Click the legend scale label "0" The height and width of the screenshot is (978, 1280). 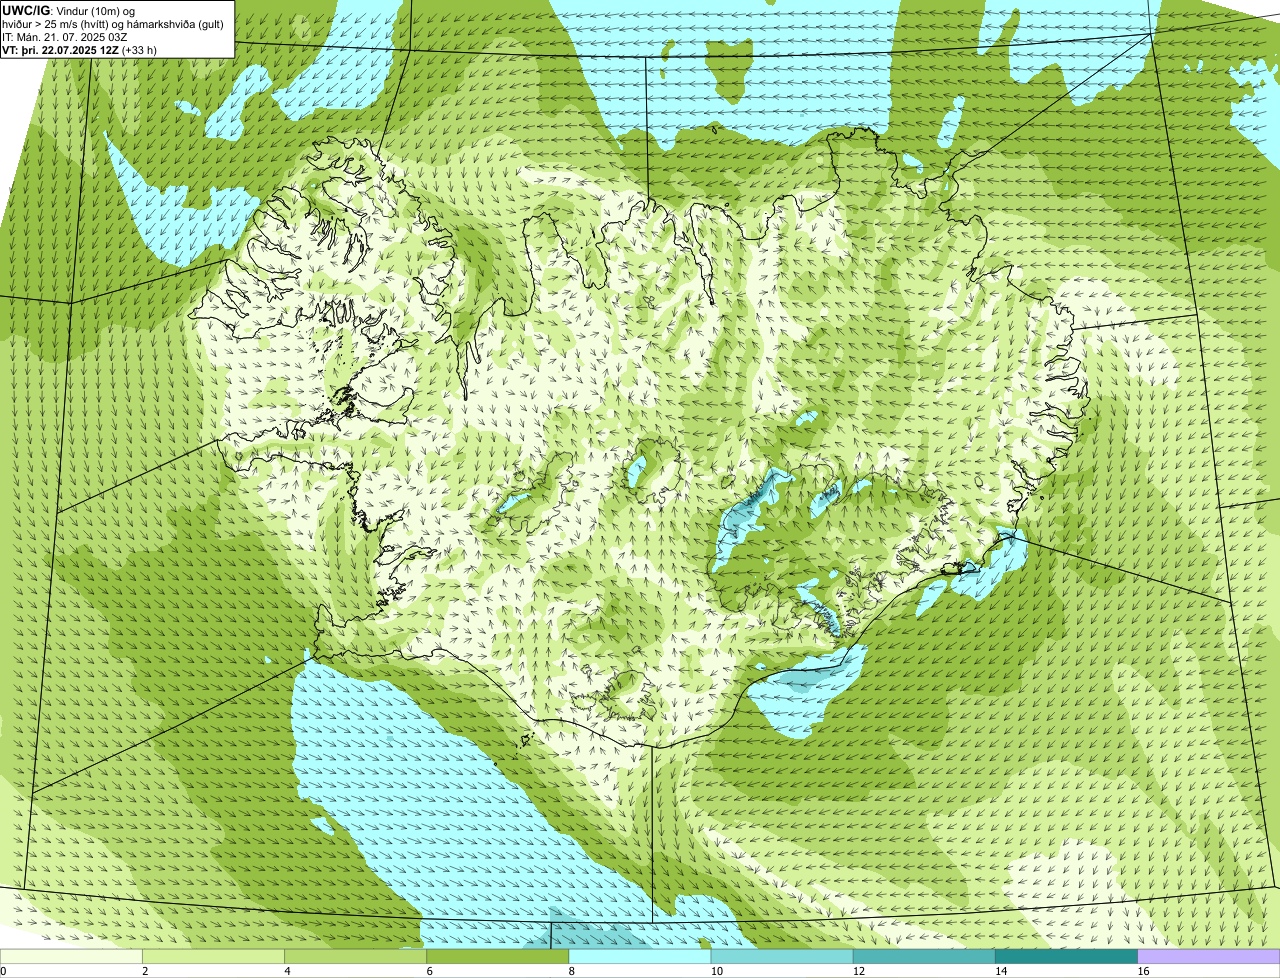3,971
